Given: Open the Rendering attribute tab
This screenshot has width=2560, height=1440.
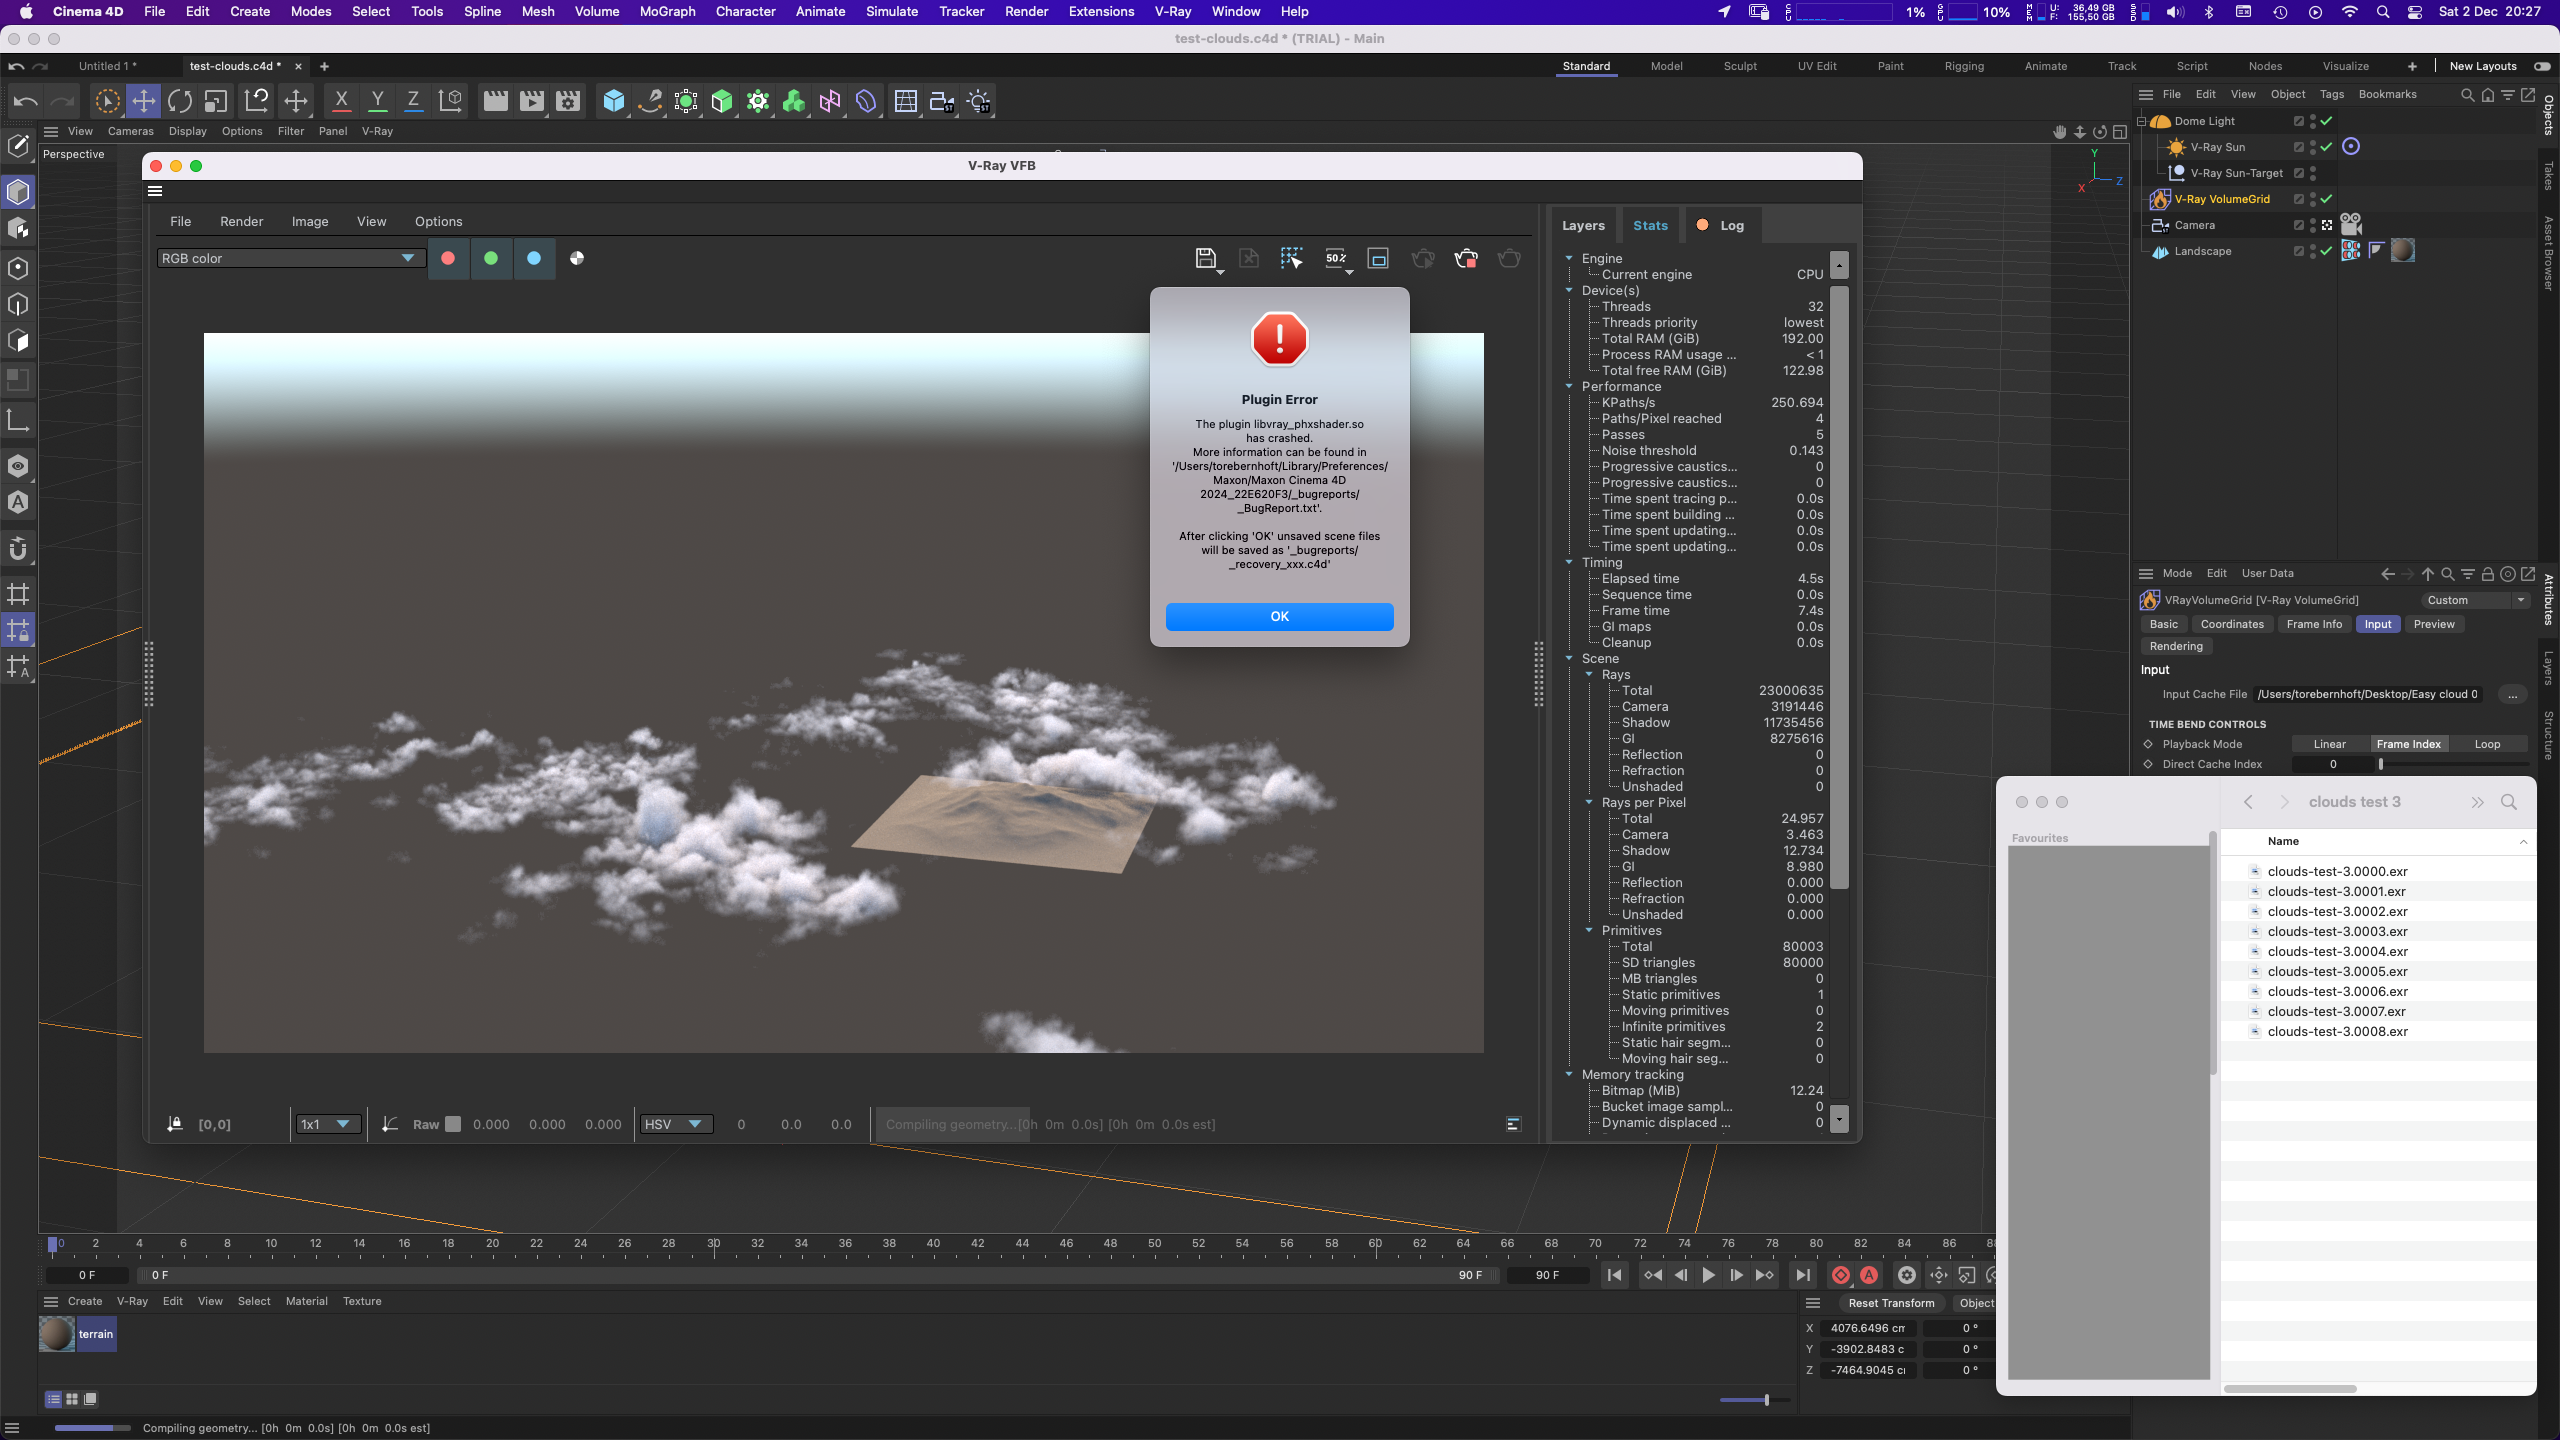Looking at the screenshot, I should click(x=2176, y=646).
